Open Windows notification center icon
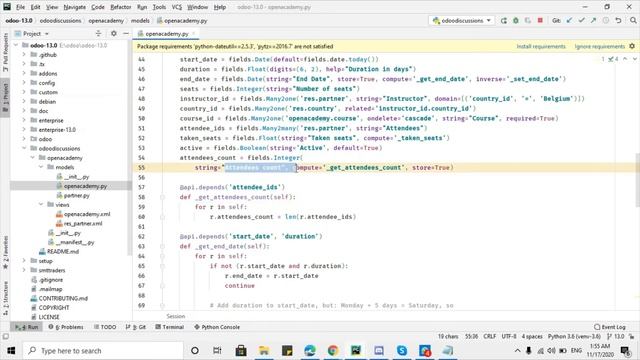The height and width of the screenshot is (360, 640). point(625,351)
